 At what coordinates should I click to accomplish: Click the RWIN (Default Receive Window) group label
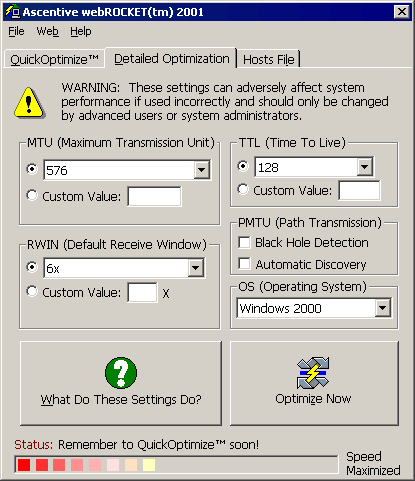(117, 245)
